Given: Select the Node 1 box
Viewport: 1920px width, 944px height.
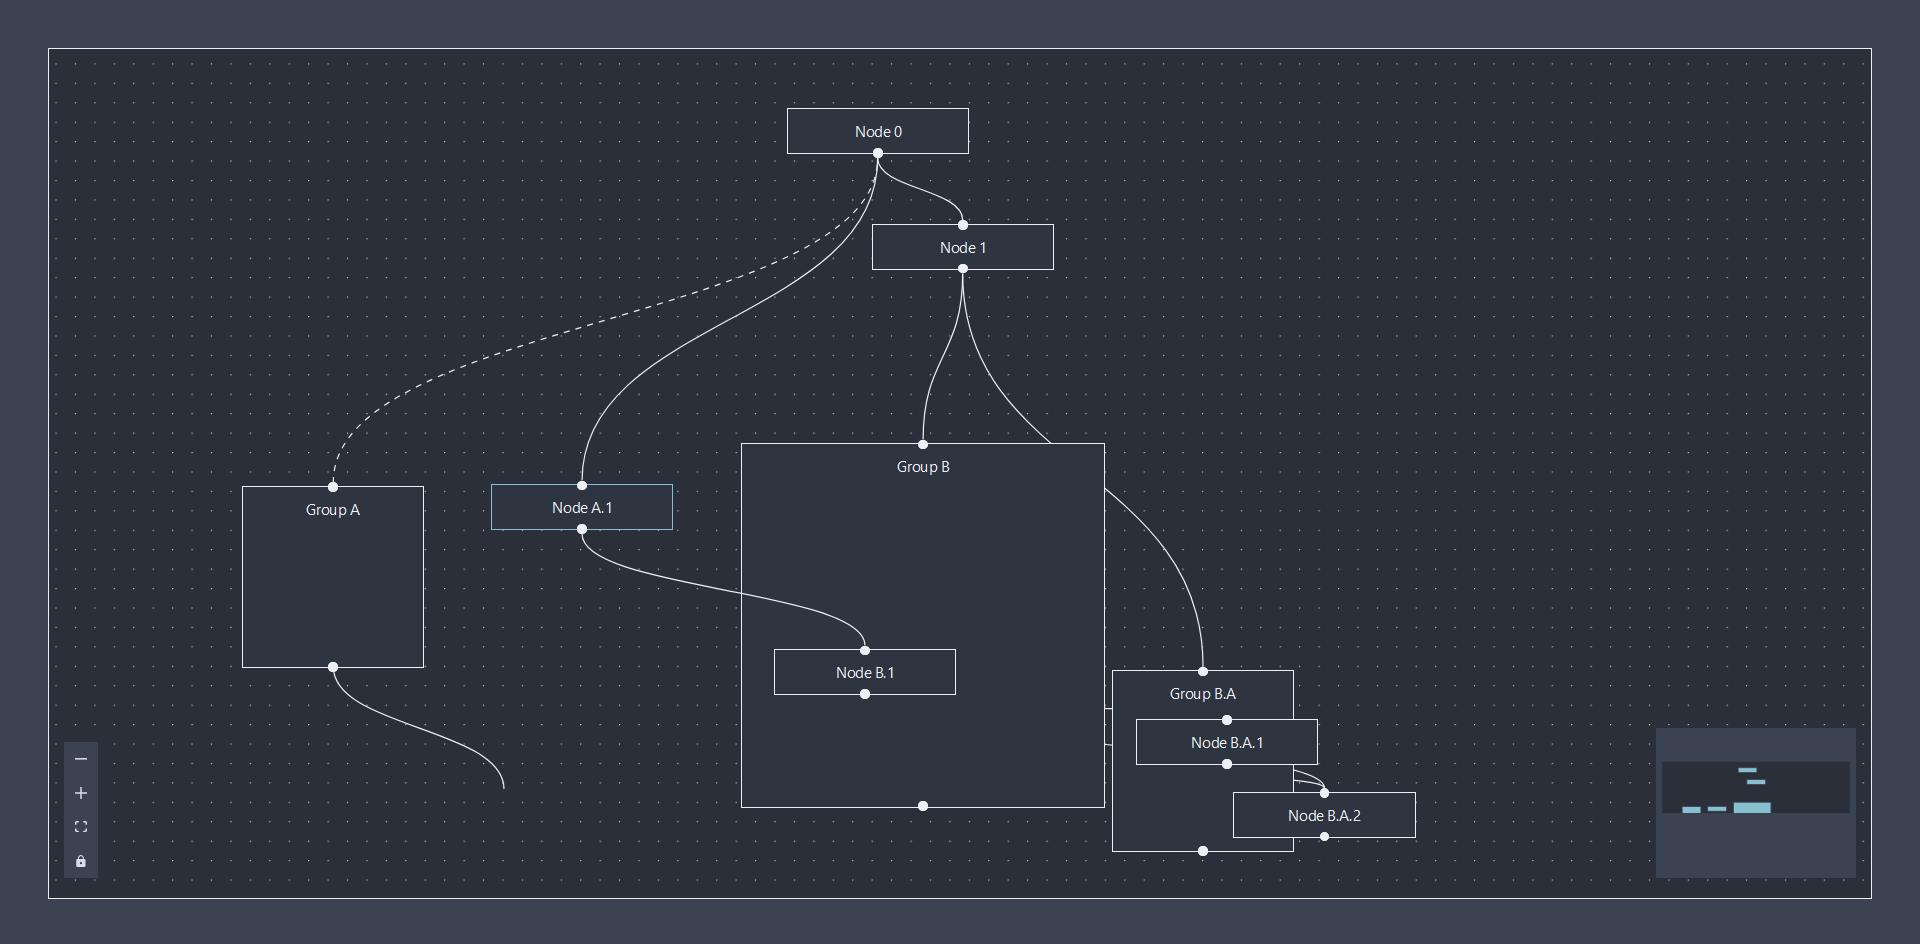Looking at the screenshot, I should [x=962, y=247].
